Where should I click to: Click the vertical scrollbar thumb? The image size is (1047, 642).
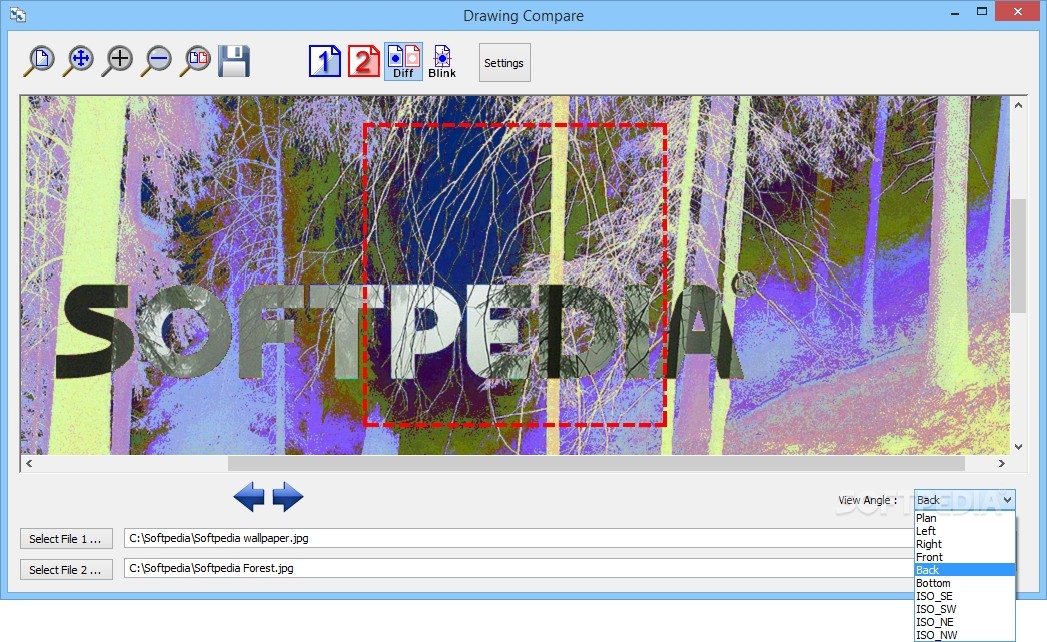pos(1018,255)
